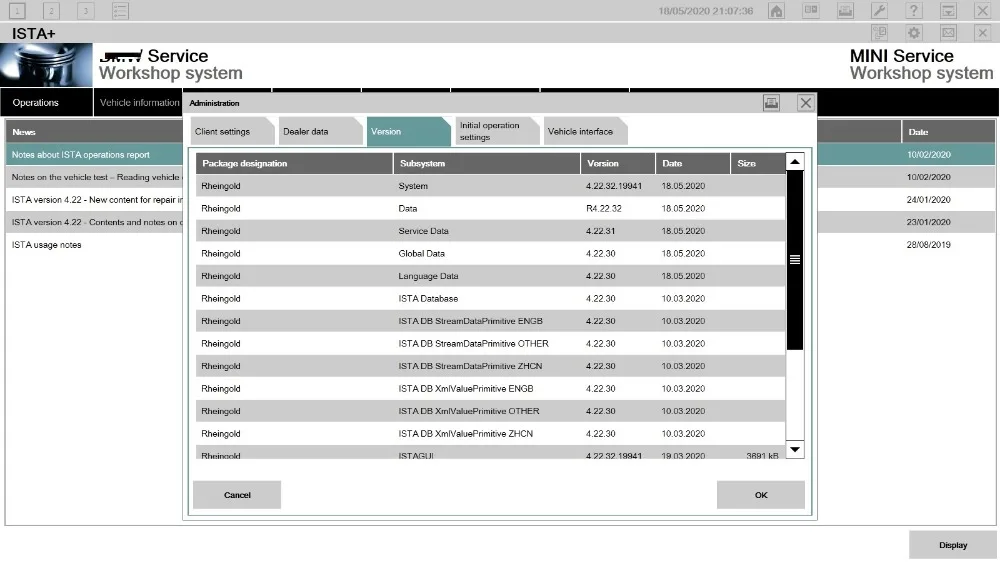Click the envelope mail icon in ISTA+ bar
Viewport: 1000px width, 563px height.
click(x=948, y=33)
